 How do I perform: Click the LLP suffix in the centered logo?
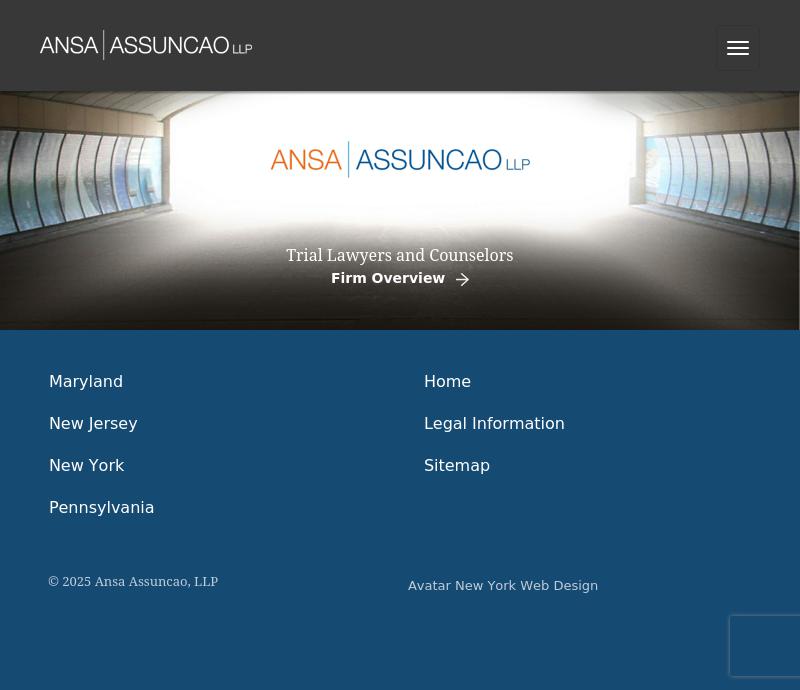tap(517, 165)
